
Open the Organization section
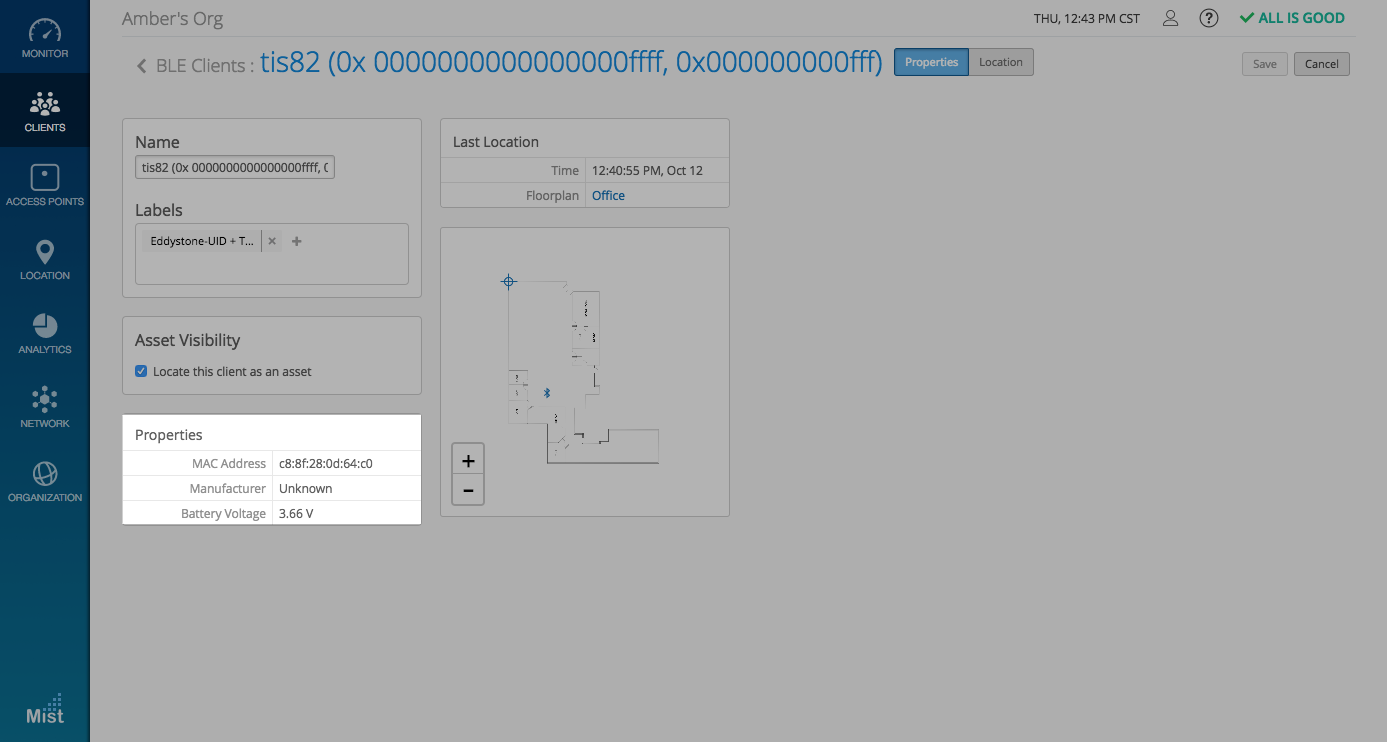click(45, 481)
